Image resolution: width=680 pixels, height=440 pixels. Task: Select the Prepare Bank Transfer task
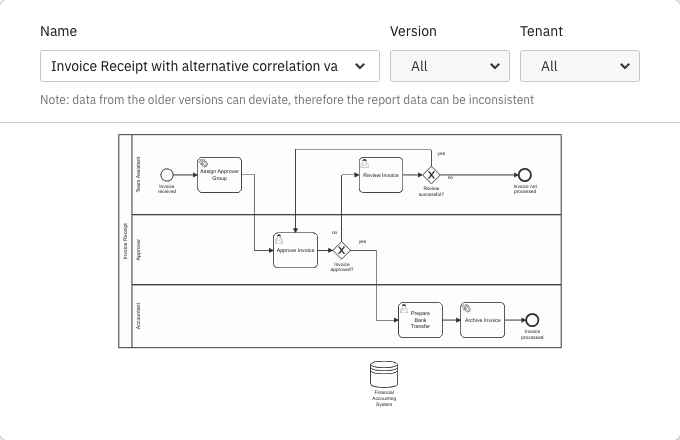420,320
